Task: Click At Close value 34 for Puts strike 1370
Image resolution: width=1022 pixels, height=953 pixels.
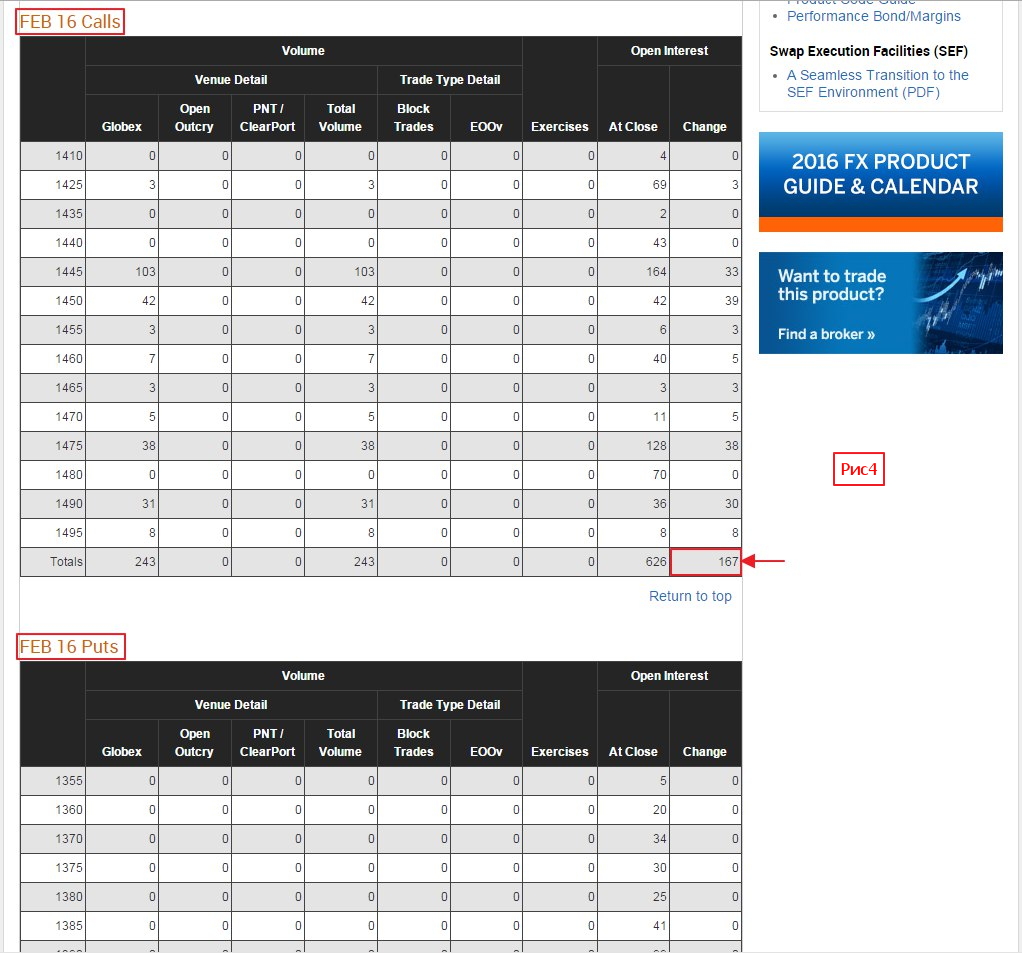Action: click(660, 839)
